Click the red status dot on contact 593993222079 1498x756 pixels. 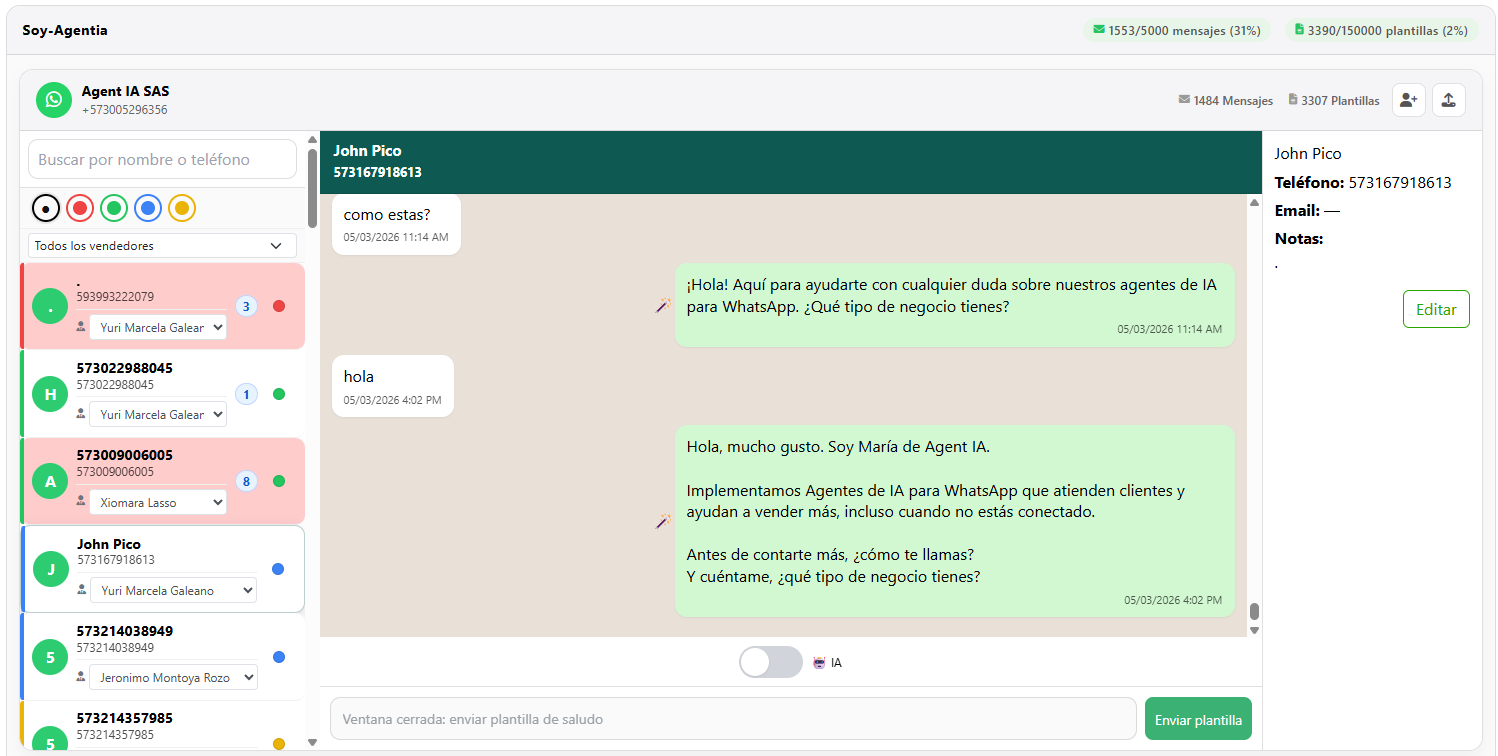[x=279, y=306]
